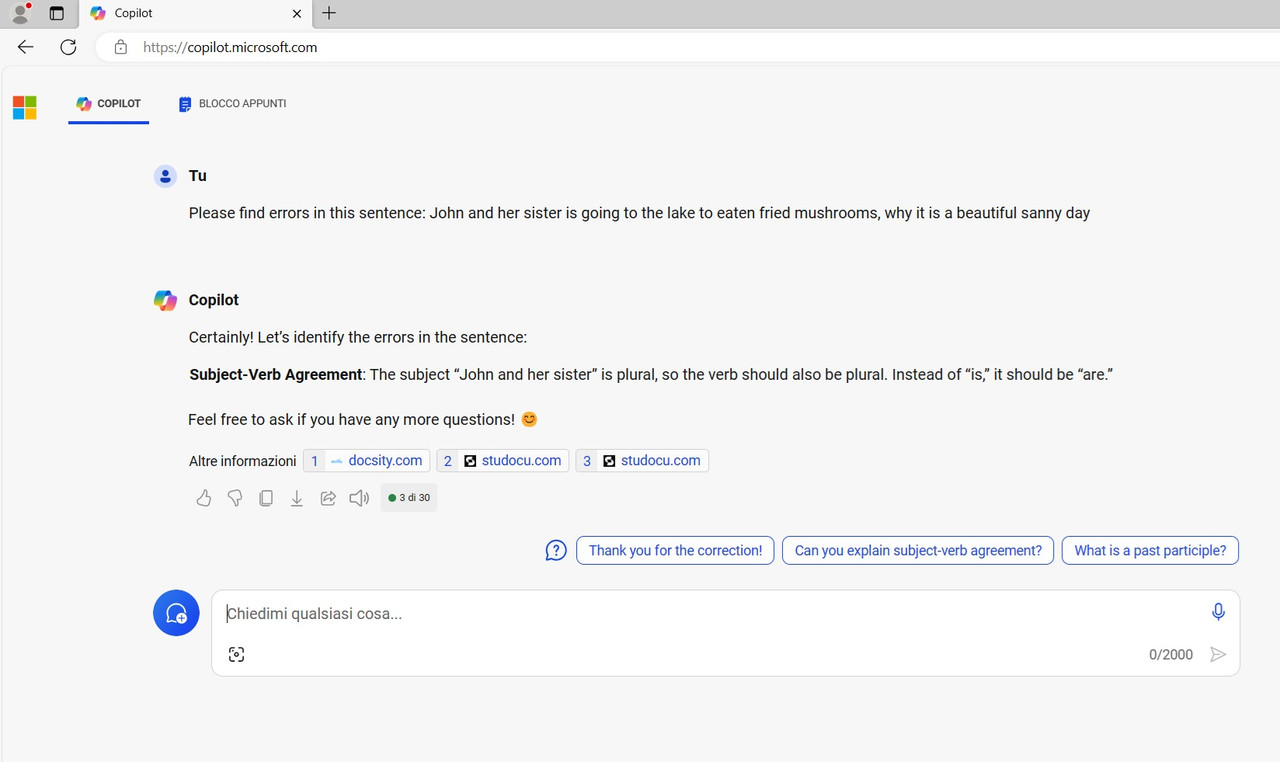
Task: Open source link 2 studocu.com
Action: [x=503, y=461]
